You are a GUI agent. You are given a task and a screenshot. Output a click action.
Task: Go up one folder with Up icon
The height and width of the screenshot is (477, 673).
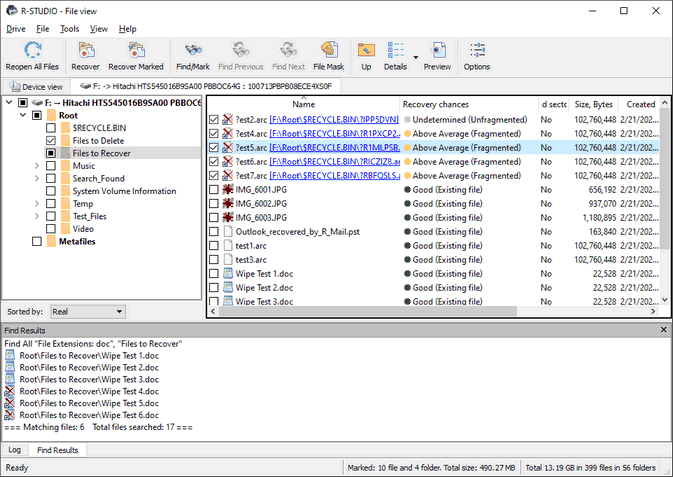(x=366, y=51)
